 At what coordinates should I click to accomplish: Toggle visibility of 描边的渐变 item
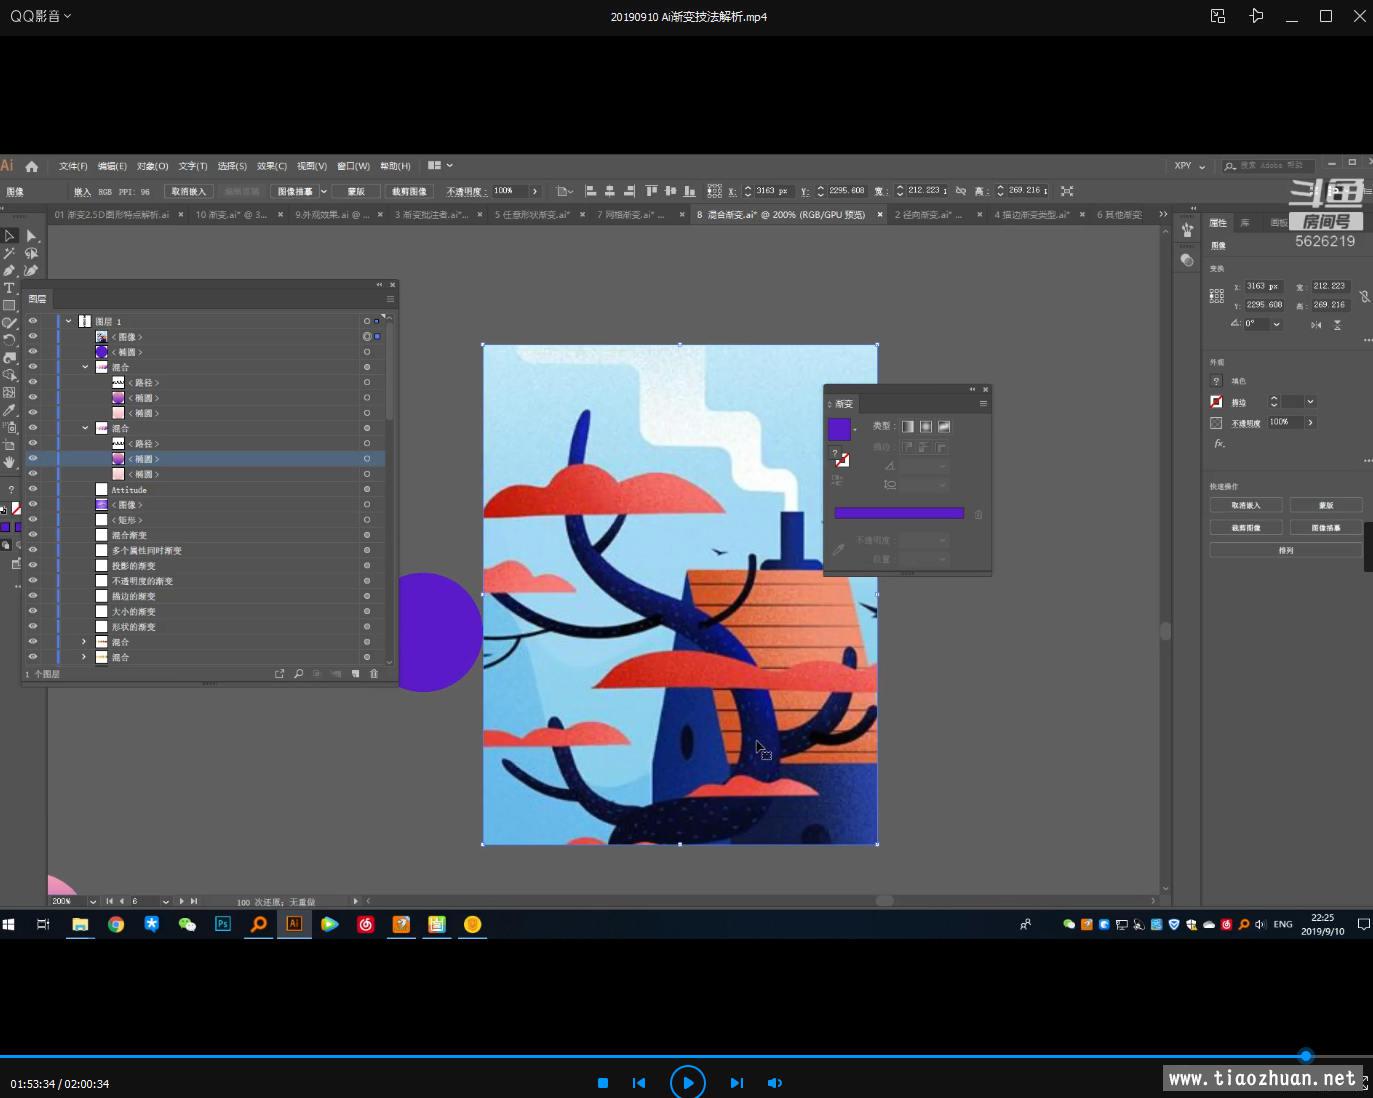[x=33, y=596]
